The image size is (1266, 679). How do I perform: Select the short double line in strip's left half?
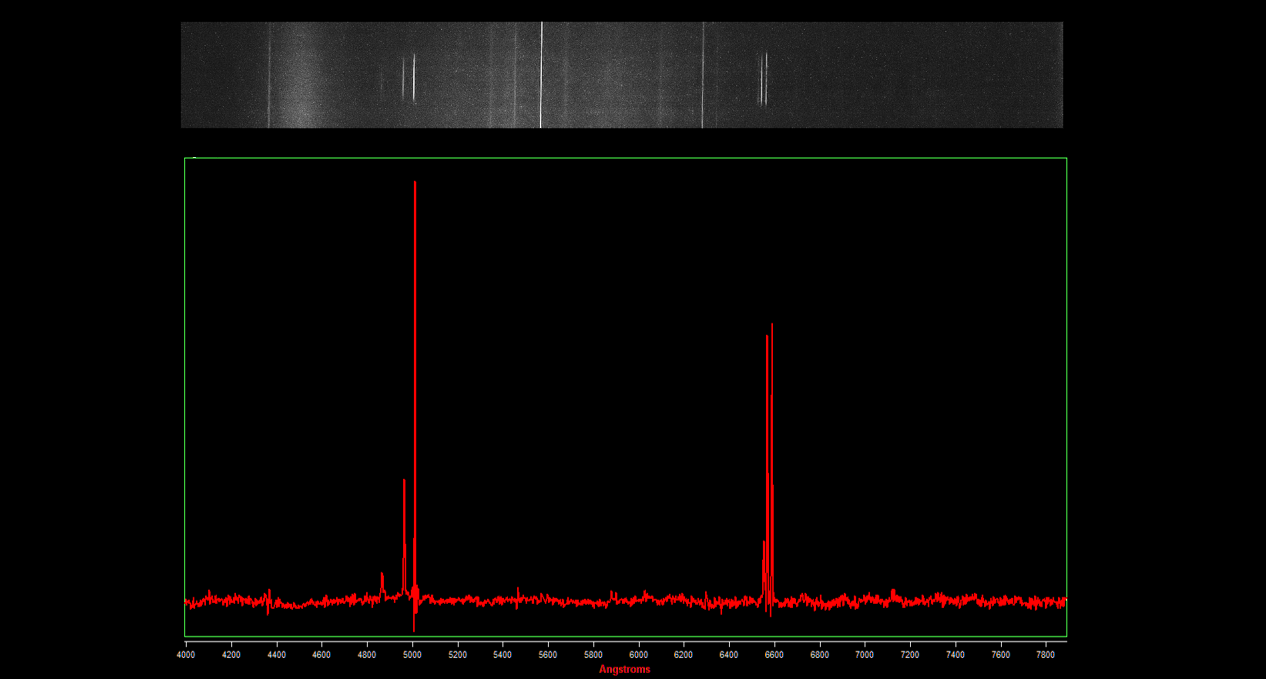[x=409, y=77]
